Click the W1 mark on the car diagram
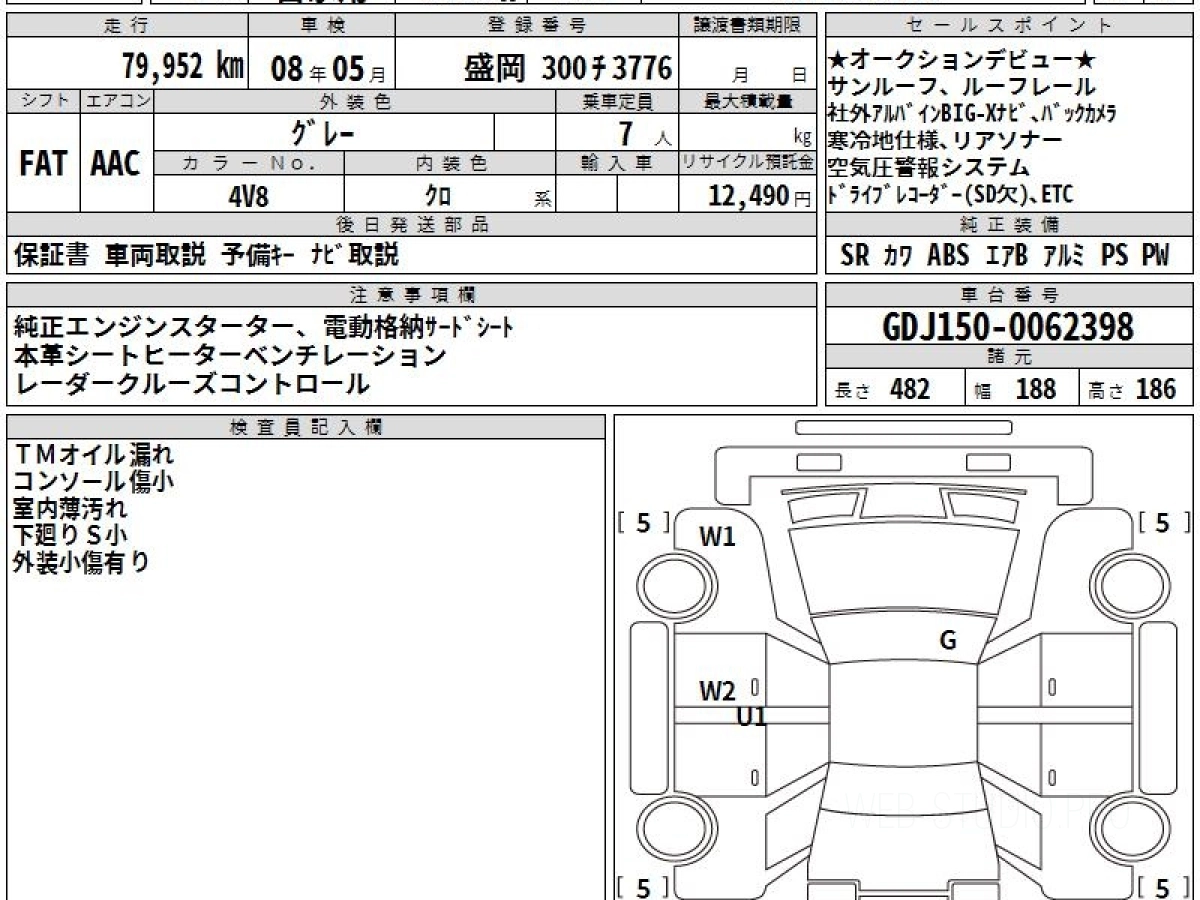Image resolution: width=1200 pixels, height=900 pixels. pyautogui.click(x=717, y=537)
